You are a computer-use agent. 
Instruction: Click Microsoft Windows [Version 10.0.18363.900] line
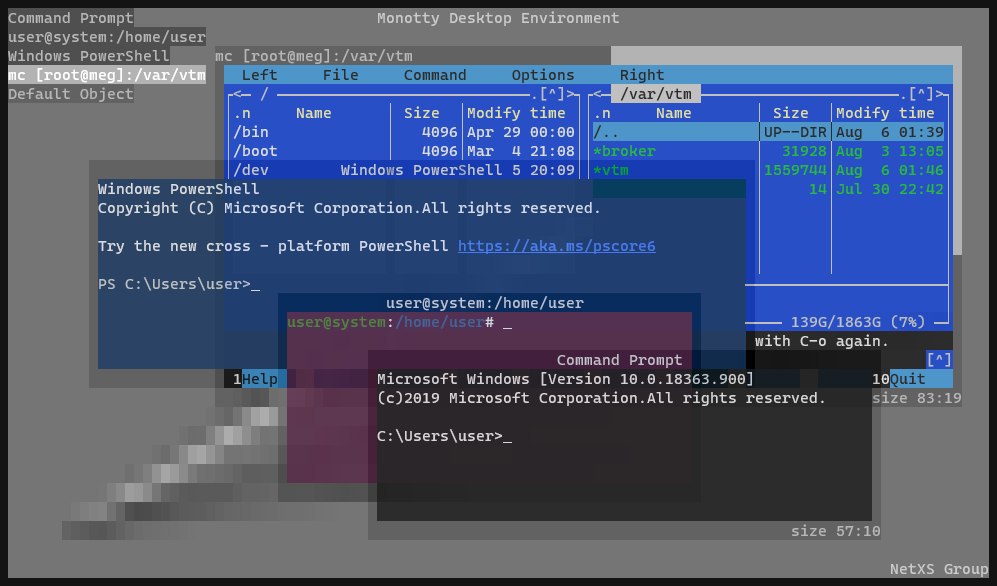pyautogui.click(x=565, y=379)
